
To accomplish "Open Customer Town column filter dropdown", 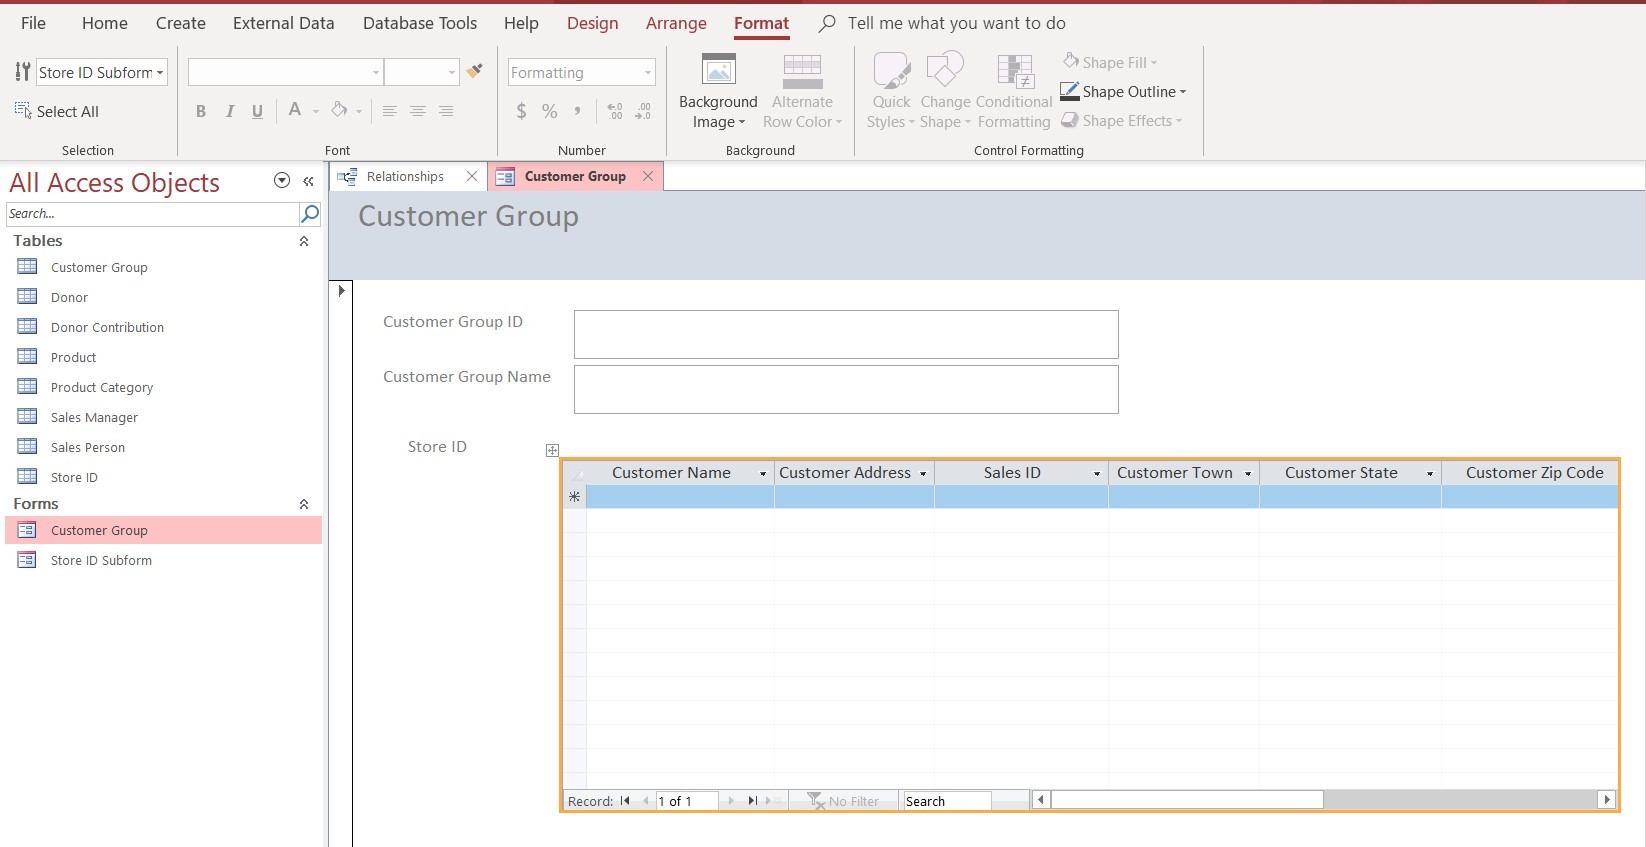I will tap(1248, 473).
